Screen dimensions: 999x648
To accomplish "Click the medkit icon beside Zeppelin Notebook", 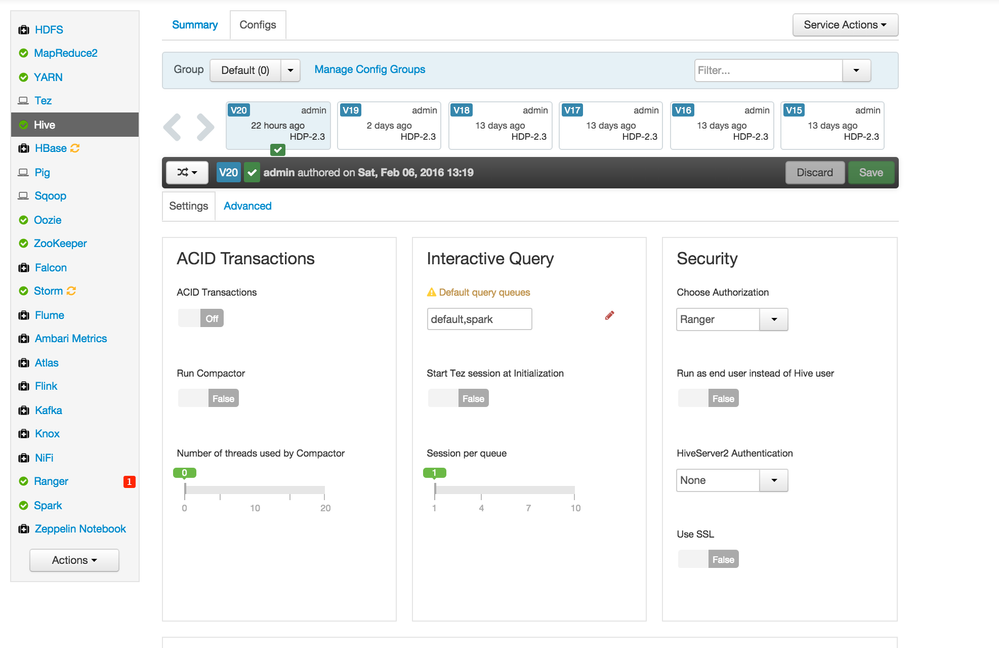I will pyautogui.click(x=24, y=529).
